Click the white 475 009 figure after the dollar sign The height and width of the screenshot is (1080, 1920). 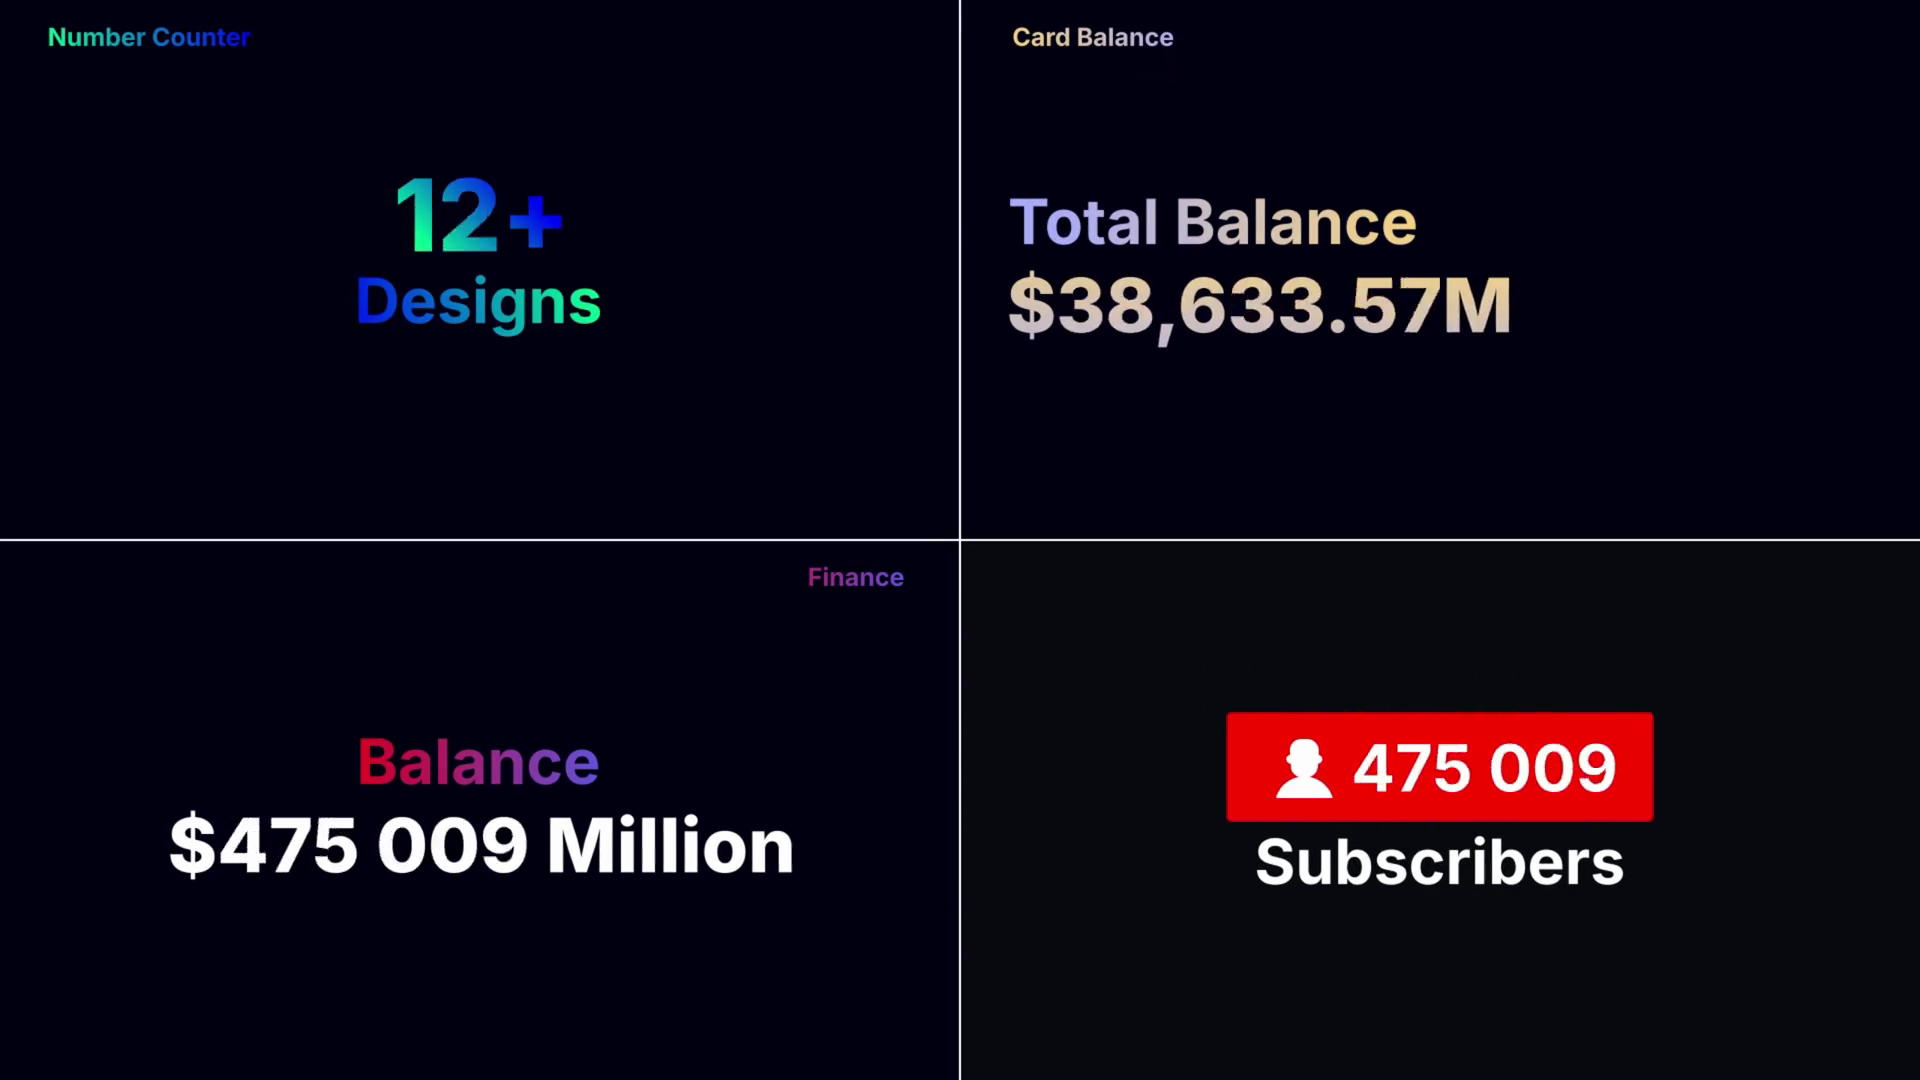pos(373,846)
